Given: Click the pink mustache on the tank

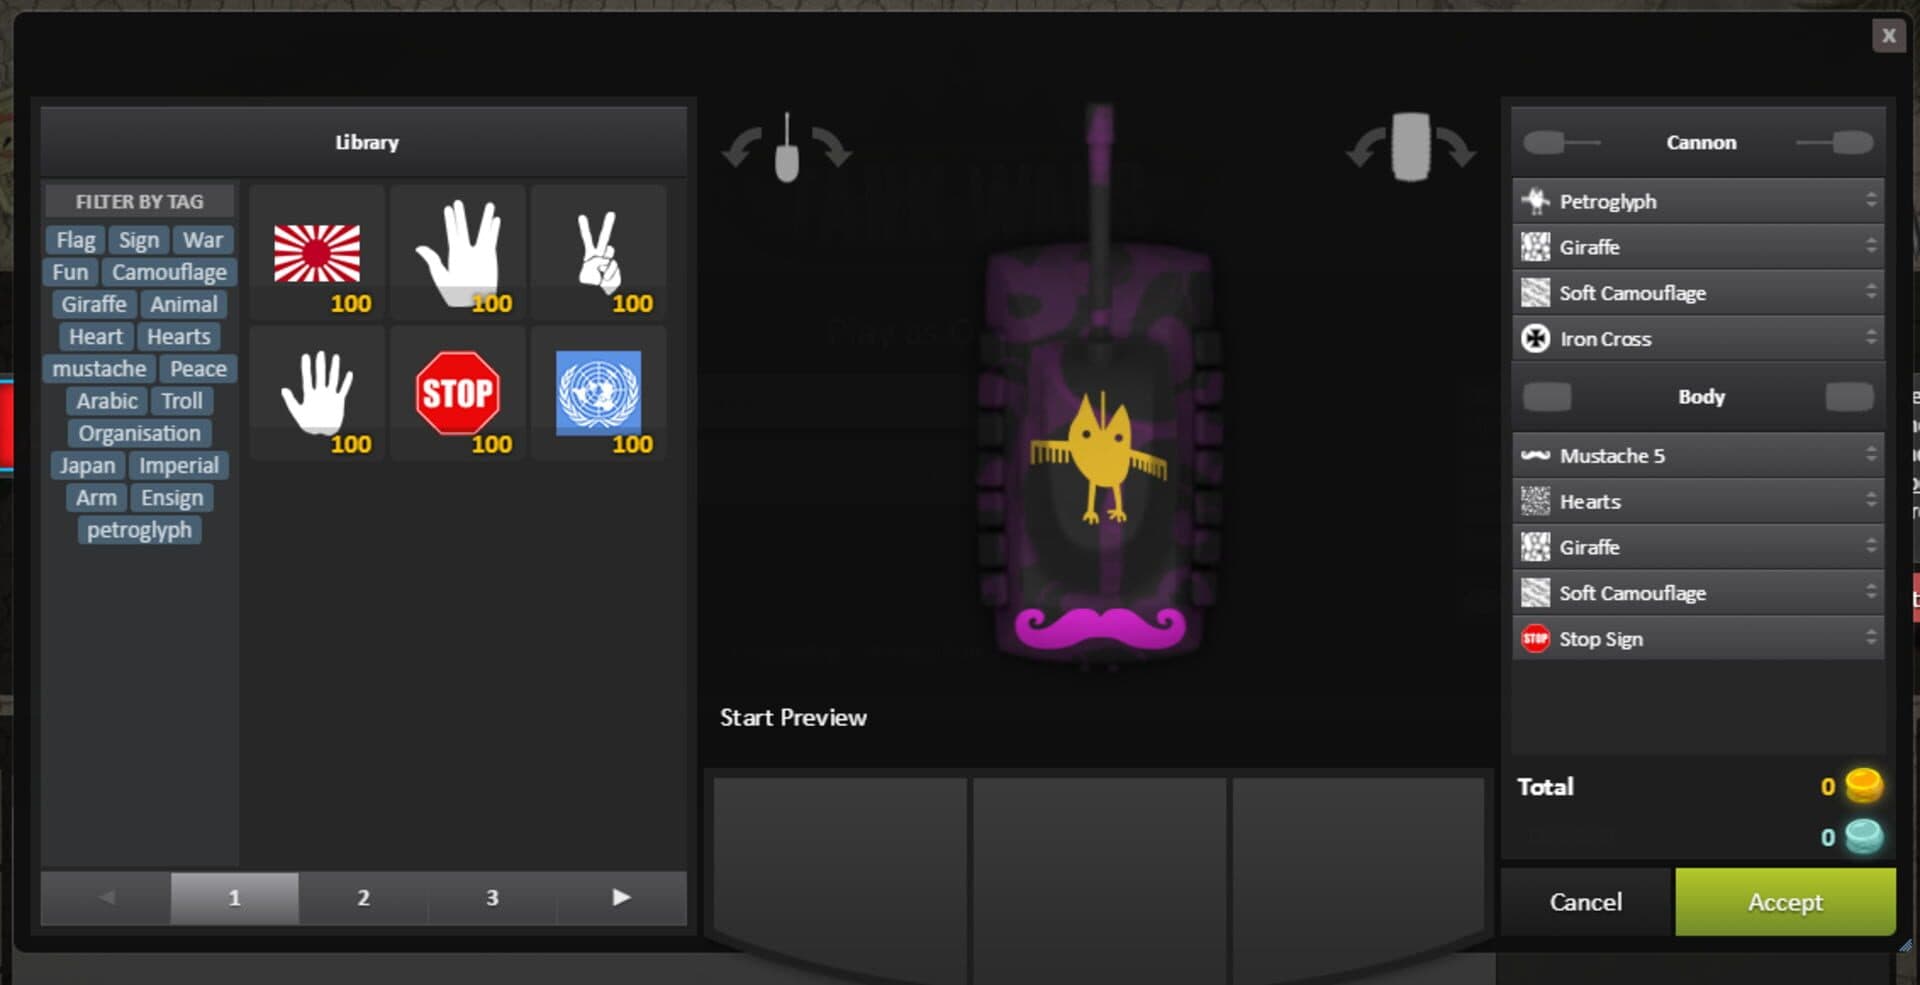Looking at the screenshot, I should [x=1100, y=627].
